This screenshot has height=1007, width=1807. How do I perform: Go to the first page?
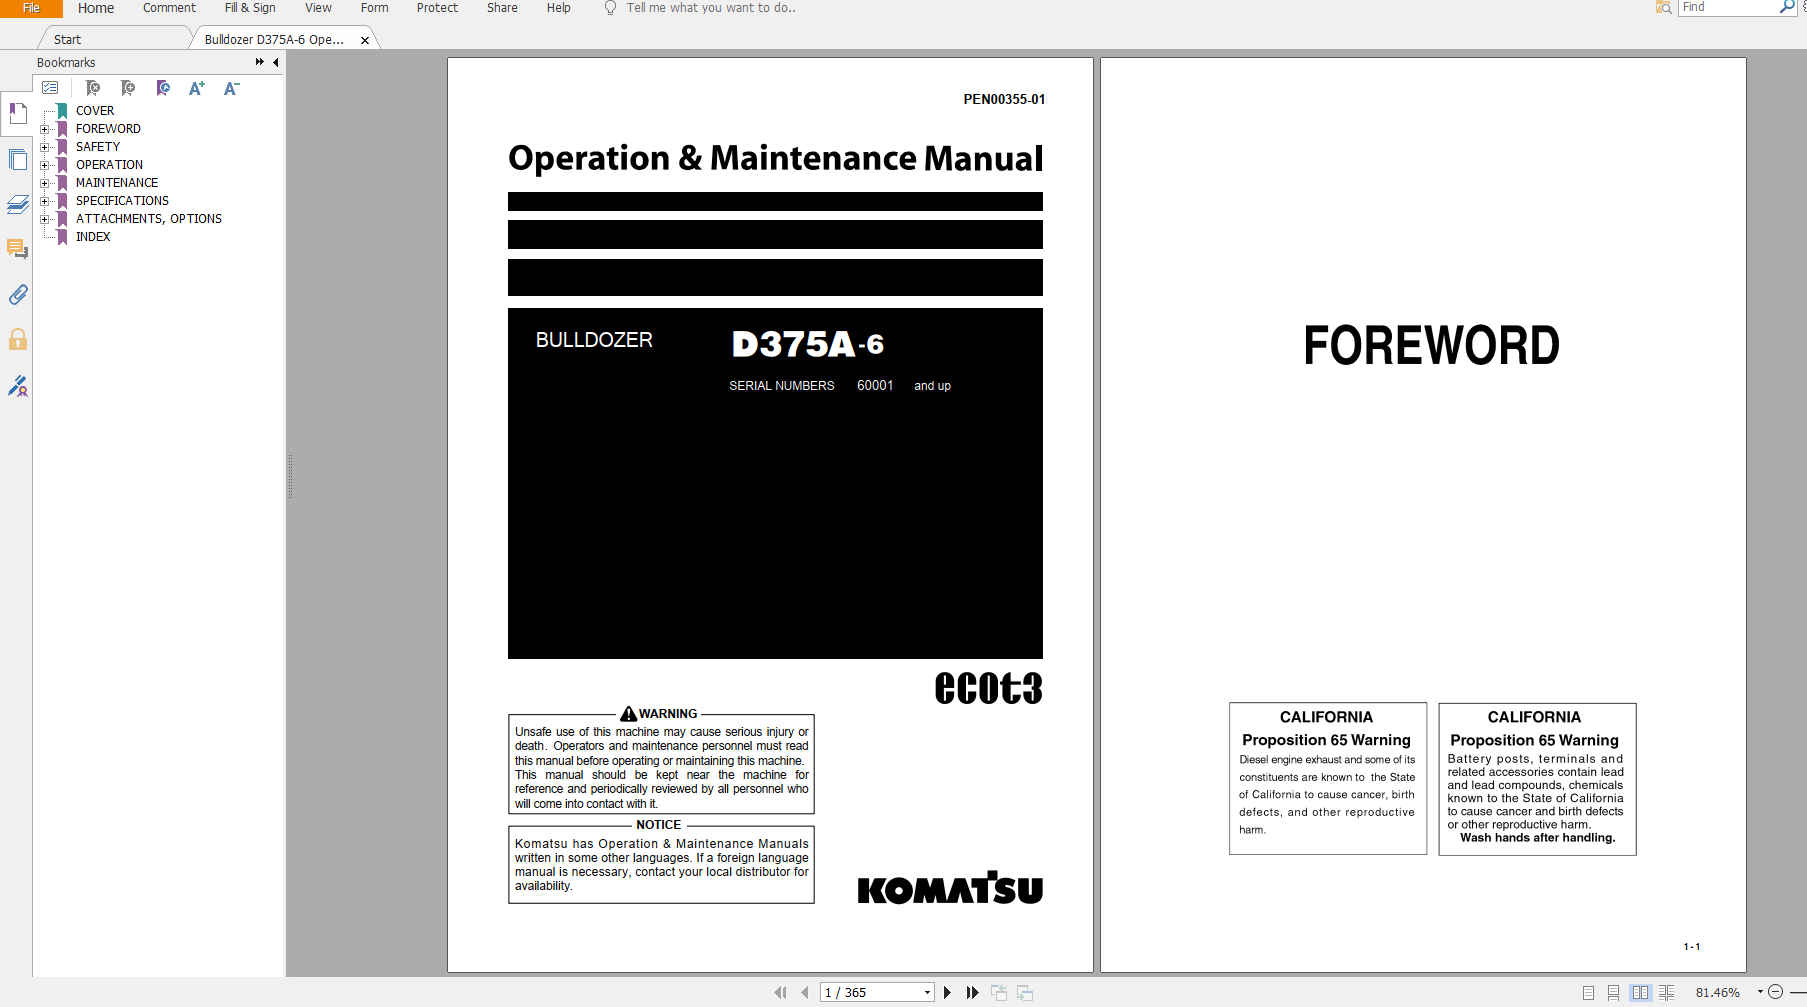pos(780,992)
